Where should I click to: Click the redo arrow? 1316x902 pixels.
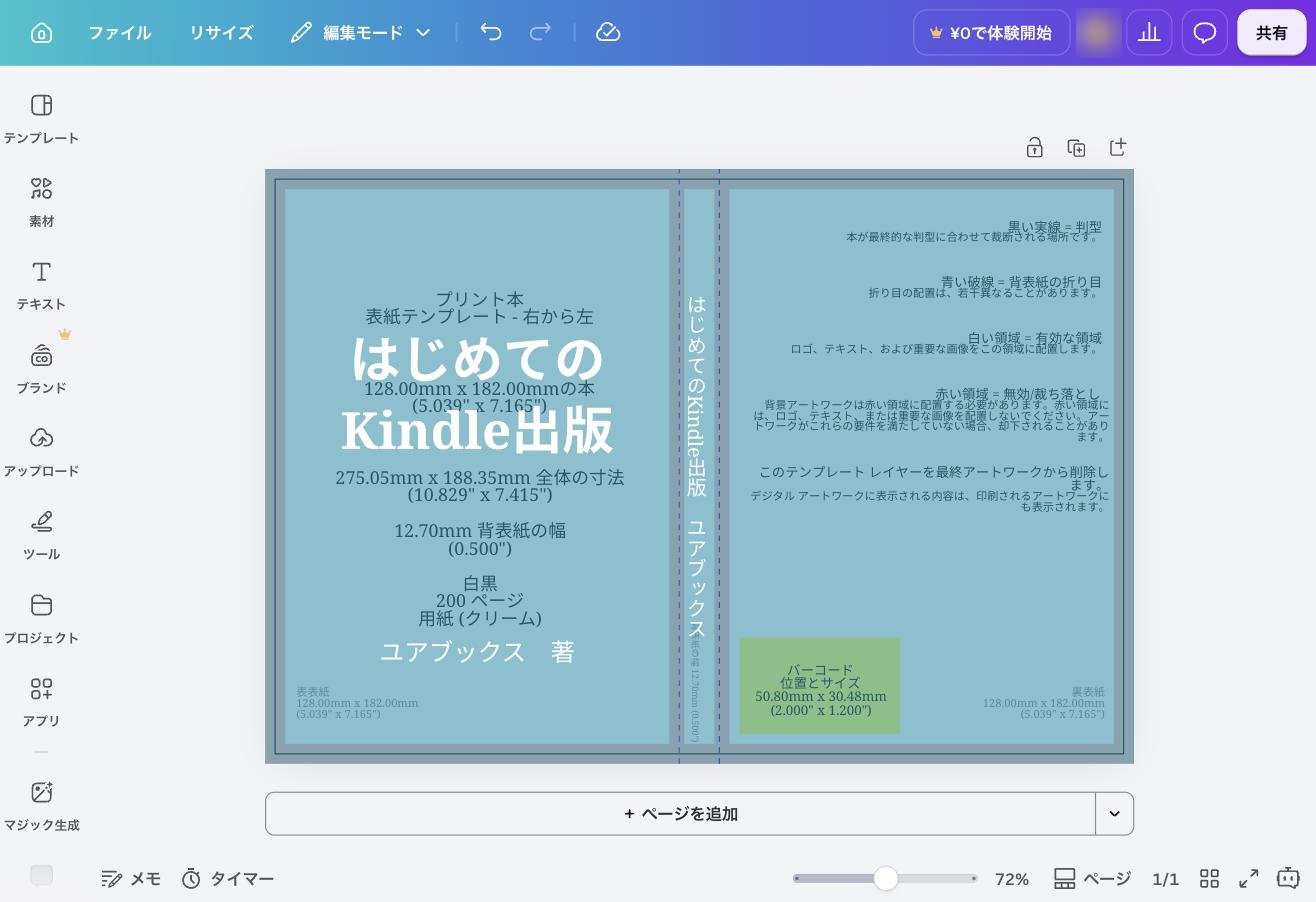(x=540, y=33)
